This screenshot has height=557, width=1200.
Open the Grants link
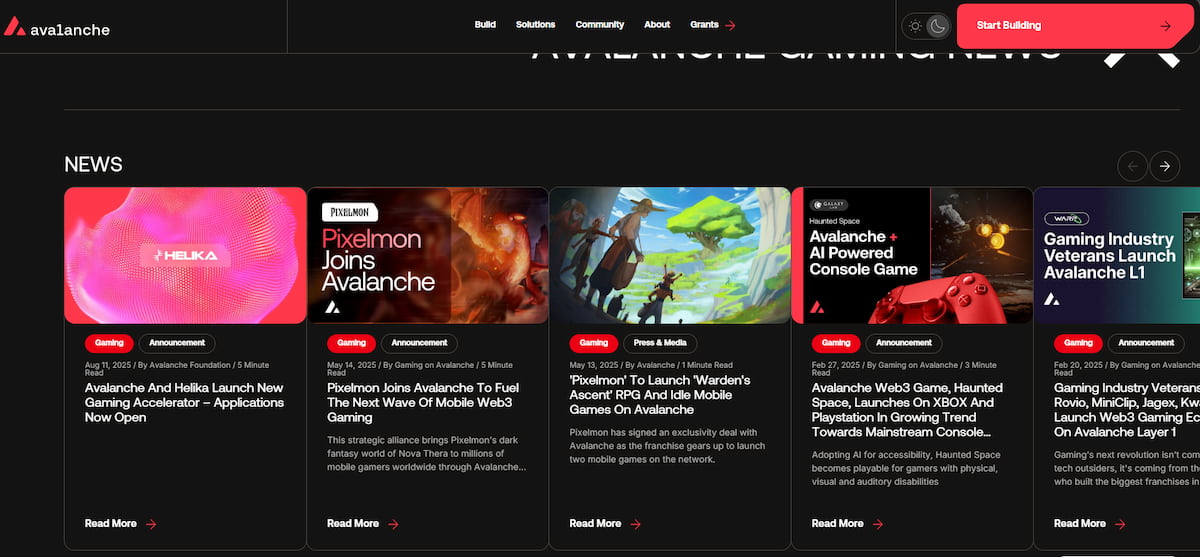(x=704, y=25)
